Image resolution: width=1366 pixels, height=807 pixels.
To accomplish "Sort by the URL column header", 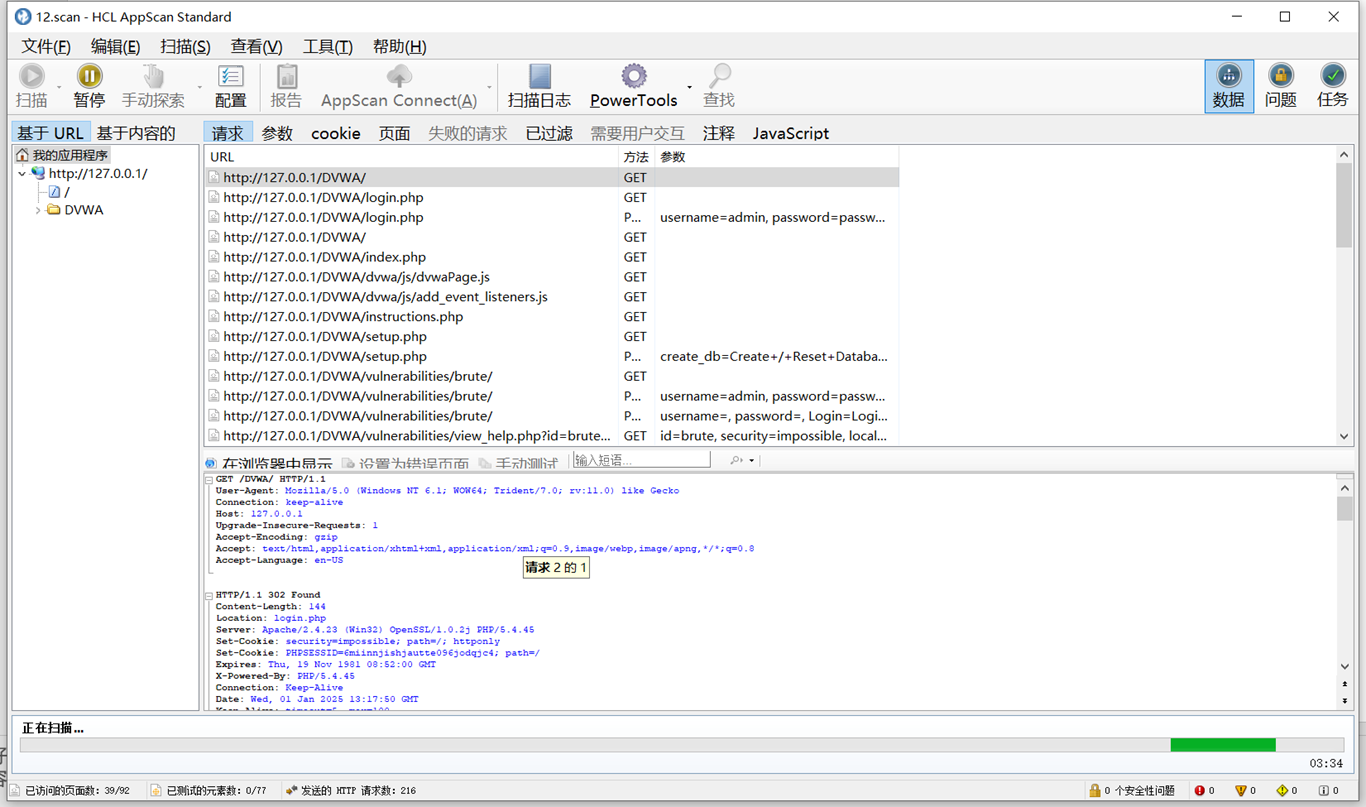I will pos(411,157).
